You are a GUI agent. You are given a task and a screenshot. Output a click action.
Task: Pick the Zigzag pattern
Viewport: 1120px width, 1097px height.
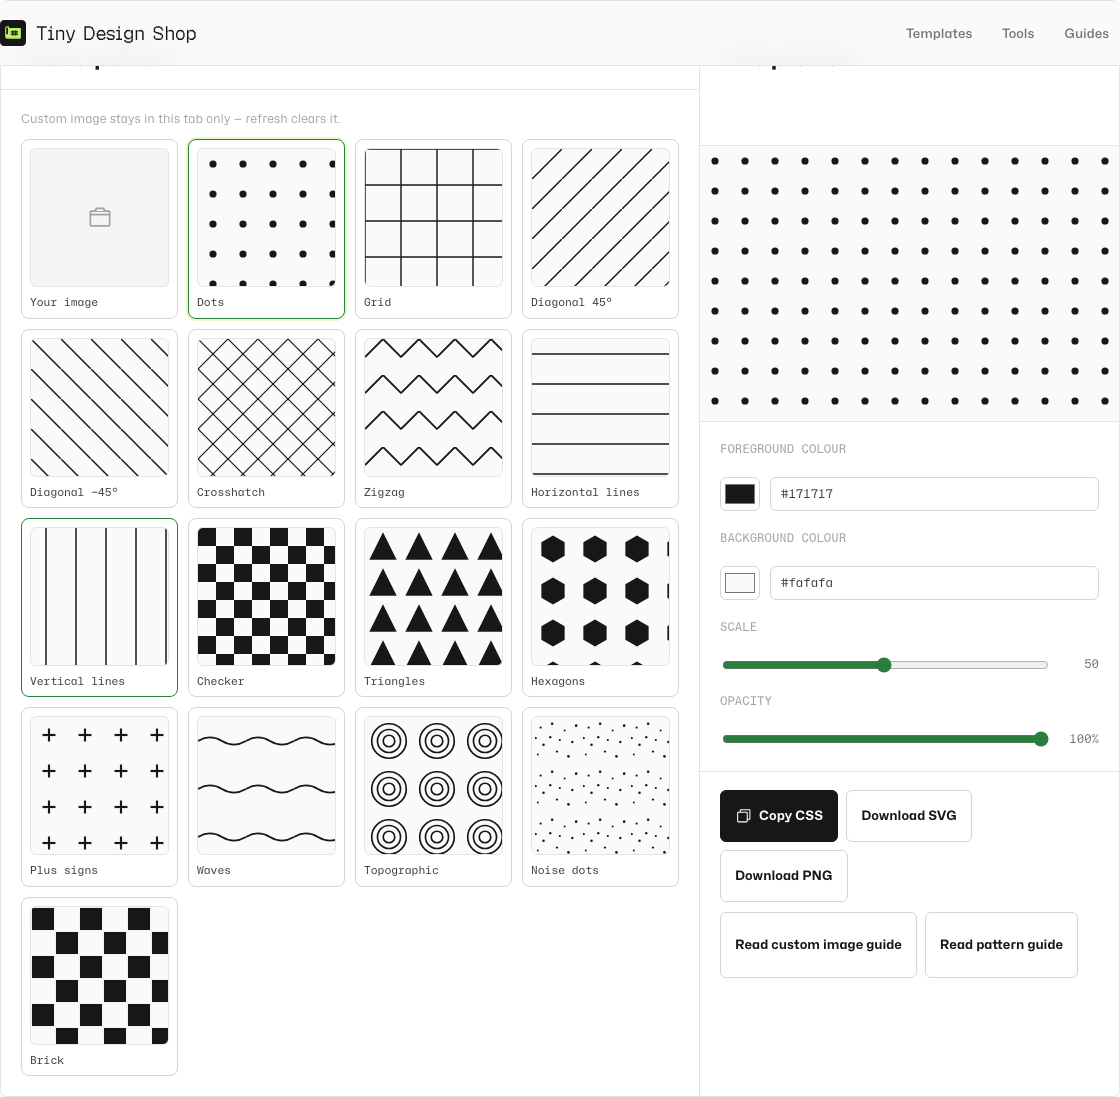point(434,419)
